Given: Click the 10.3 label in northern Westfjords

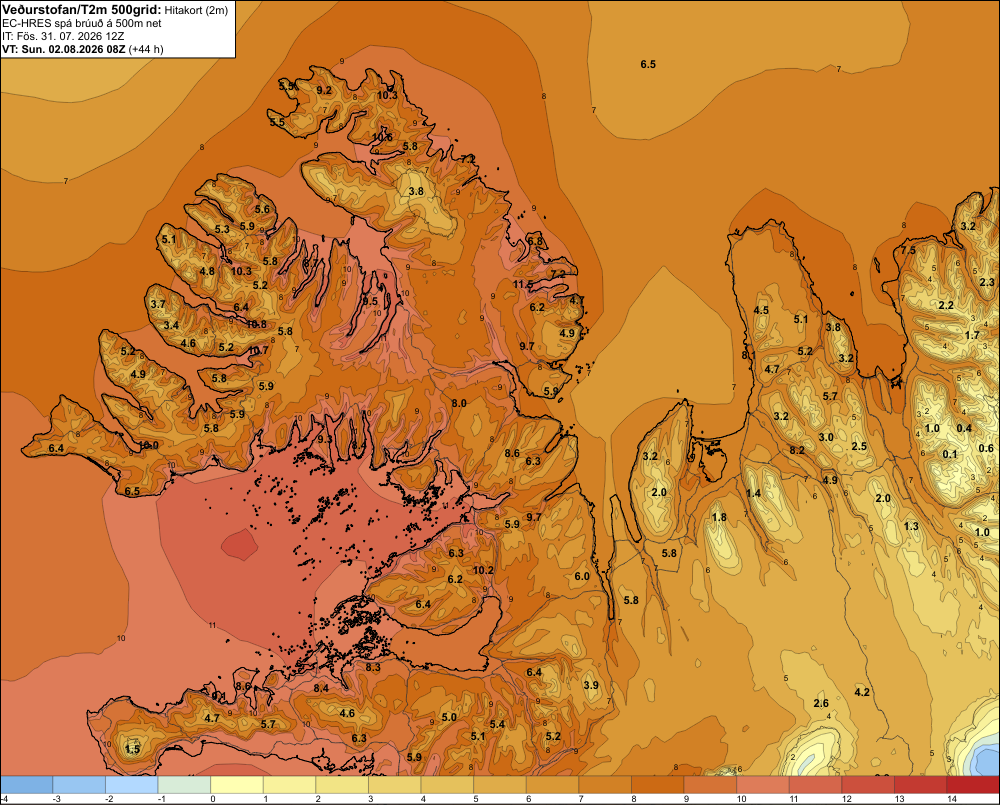Looking at the screenshot, I should (387, 96).
